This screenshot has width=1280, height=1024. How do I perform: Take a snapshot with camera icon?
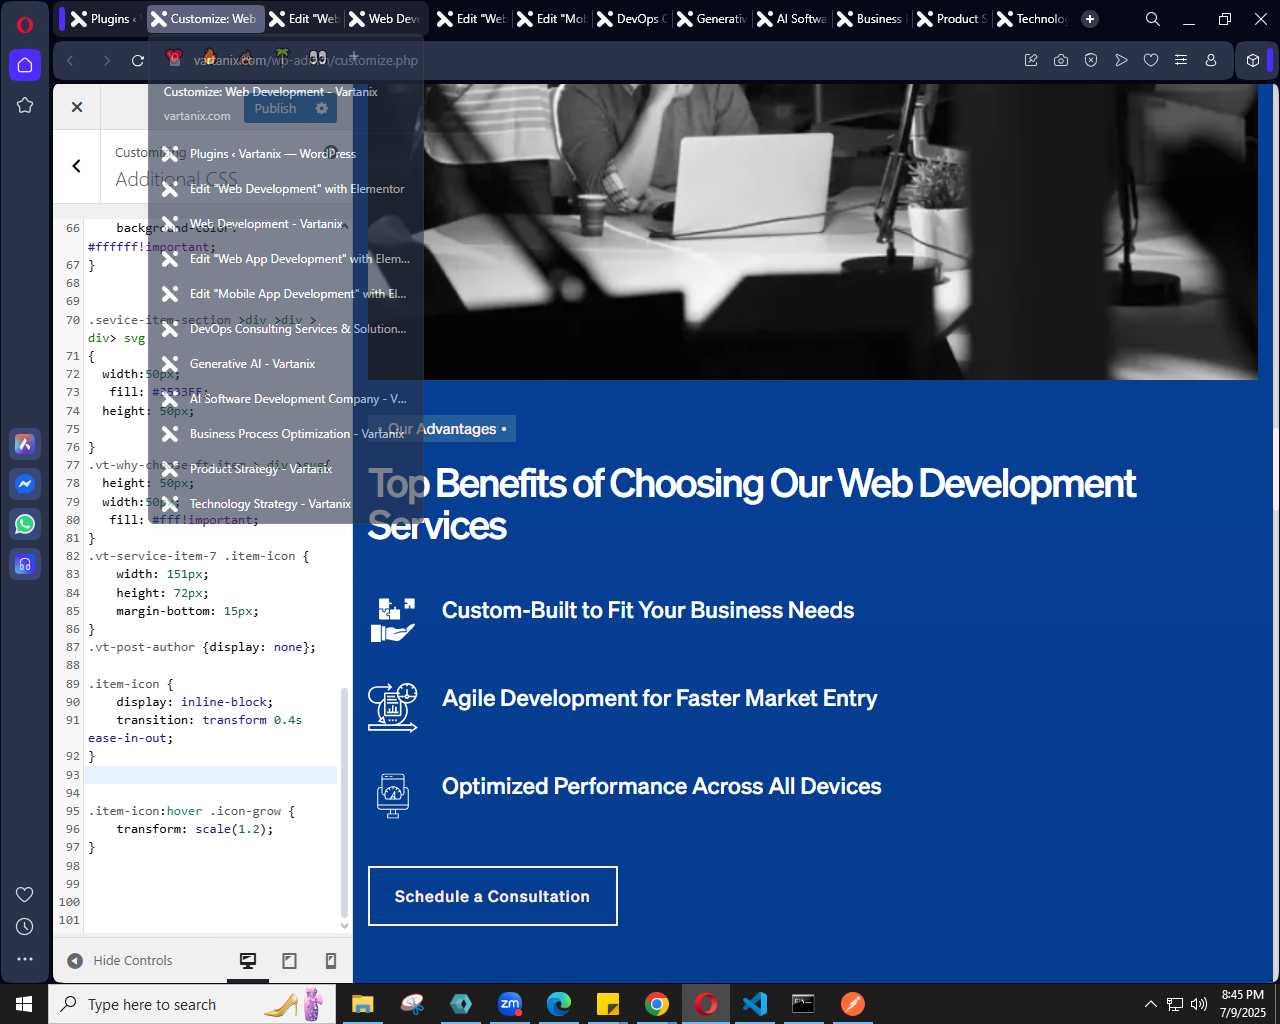click(1061, 61)
